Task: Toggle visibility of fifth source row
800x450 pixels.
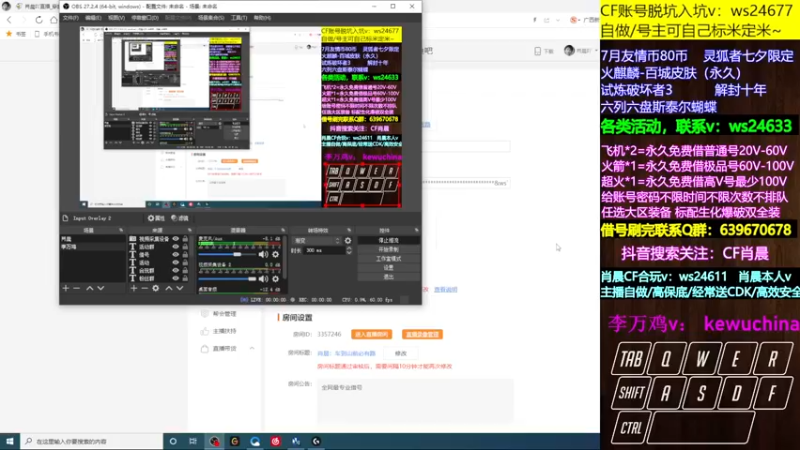Action: pos(176,270)
